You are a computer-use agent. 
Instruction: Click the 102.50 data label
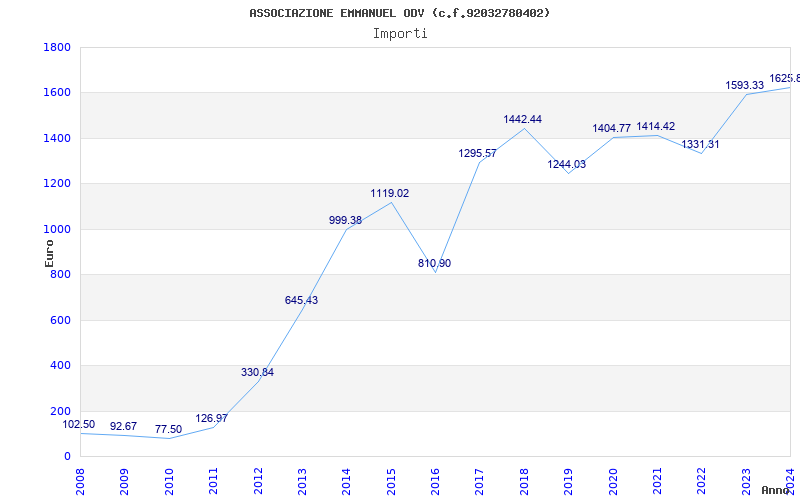point(79,424)
